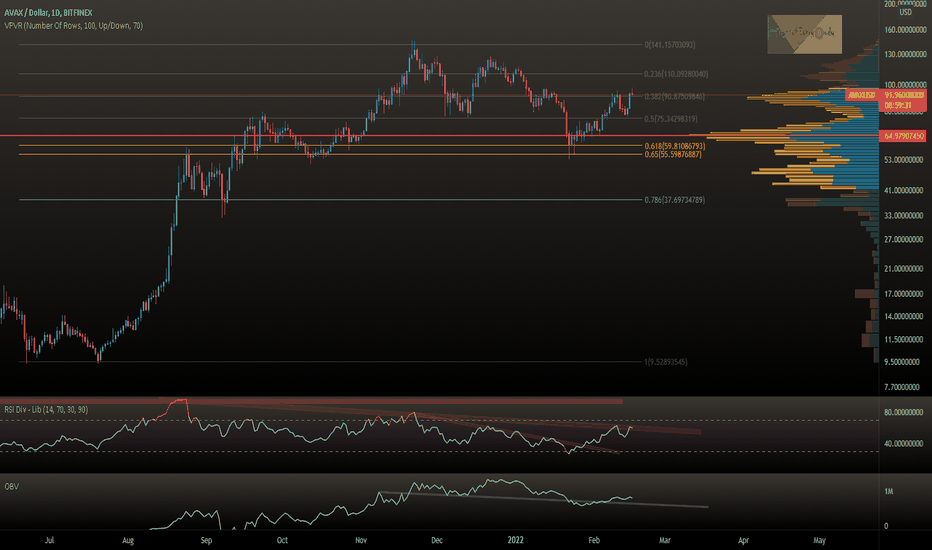Screen dimensions: 932x550
Task: Select the 0.65(55.59876887) Fibonacci label
Action: tap(673, 155)
